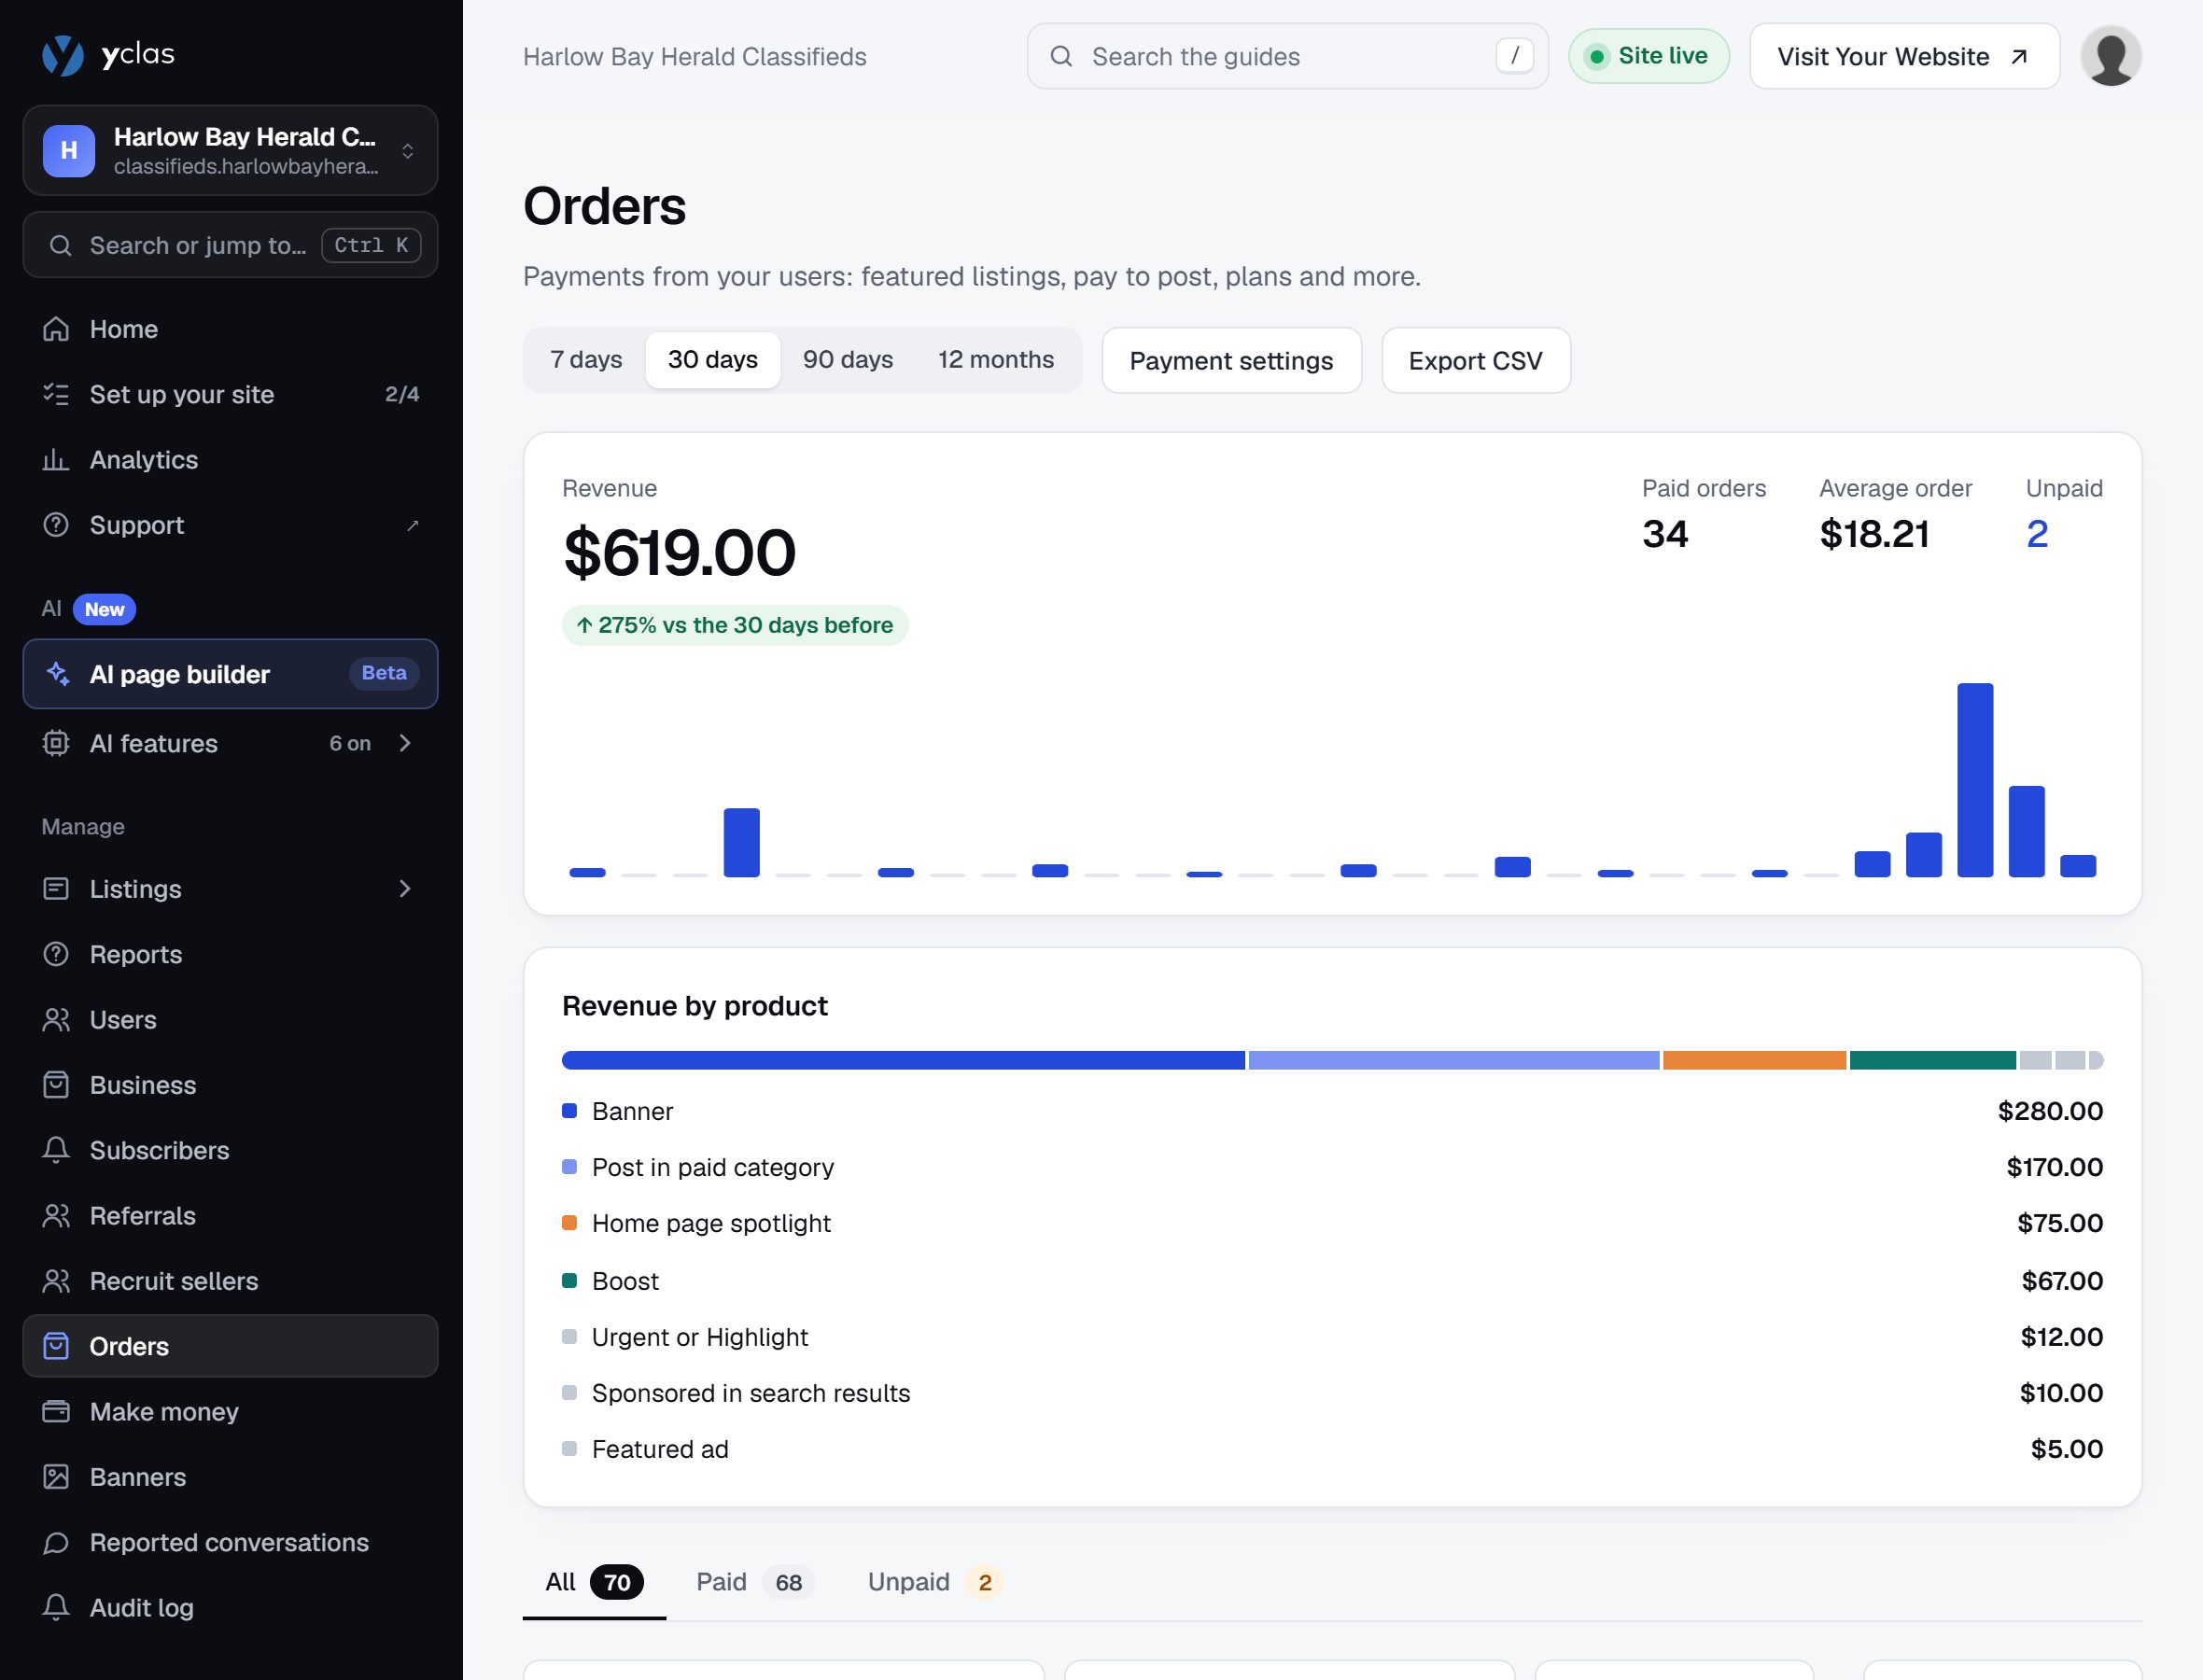Image resolution: width=2203 pixels, height=1680 pixels.
Task: Click the Users people icon
Action: (x=56, y=1020)
